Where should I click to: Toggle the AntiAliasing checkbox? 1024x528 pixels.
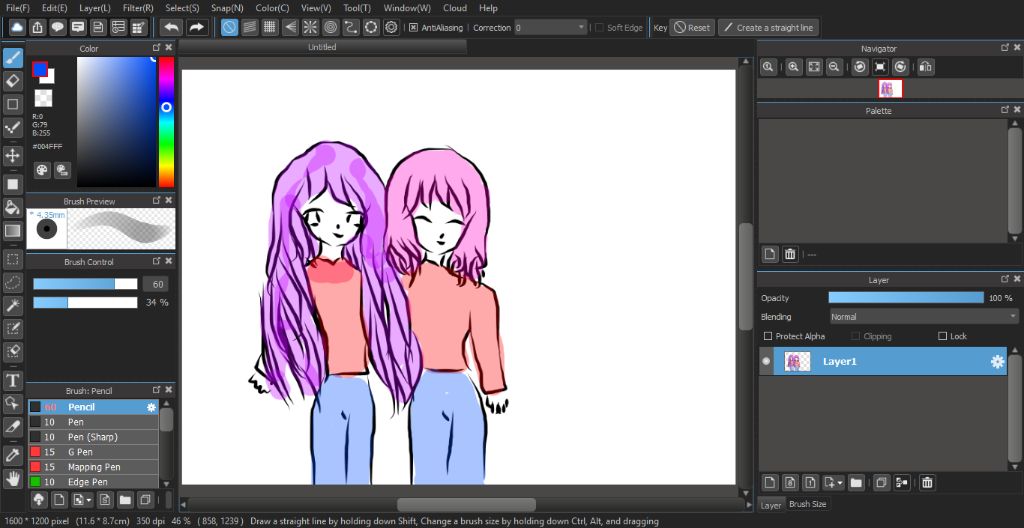(x=413, y=27)
